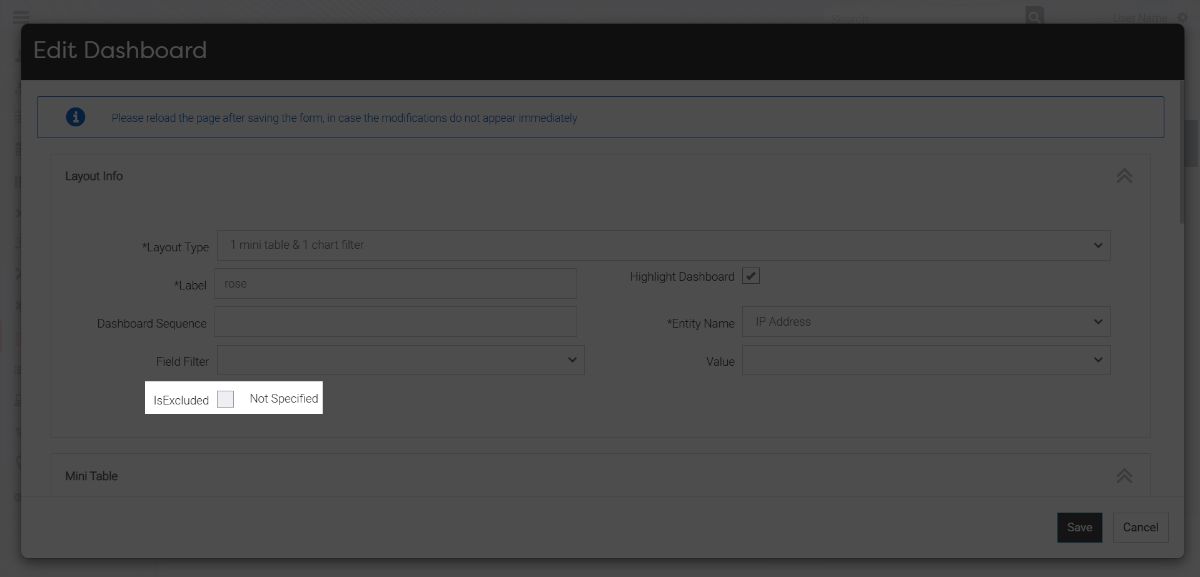Click the search magnifier icon

click(1033, 17)
